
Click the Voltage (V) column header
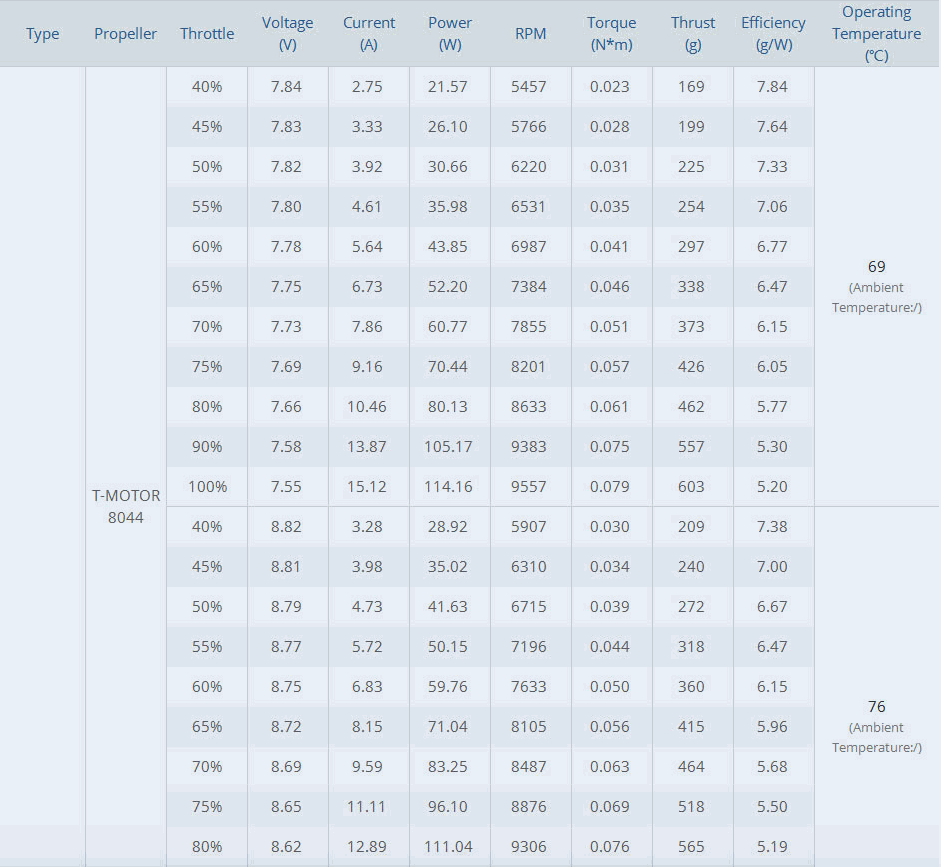[287, 34]
